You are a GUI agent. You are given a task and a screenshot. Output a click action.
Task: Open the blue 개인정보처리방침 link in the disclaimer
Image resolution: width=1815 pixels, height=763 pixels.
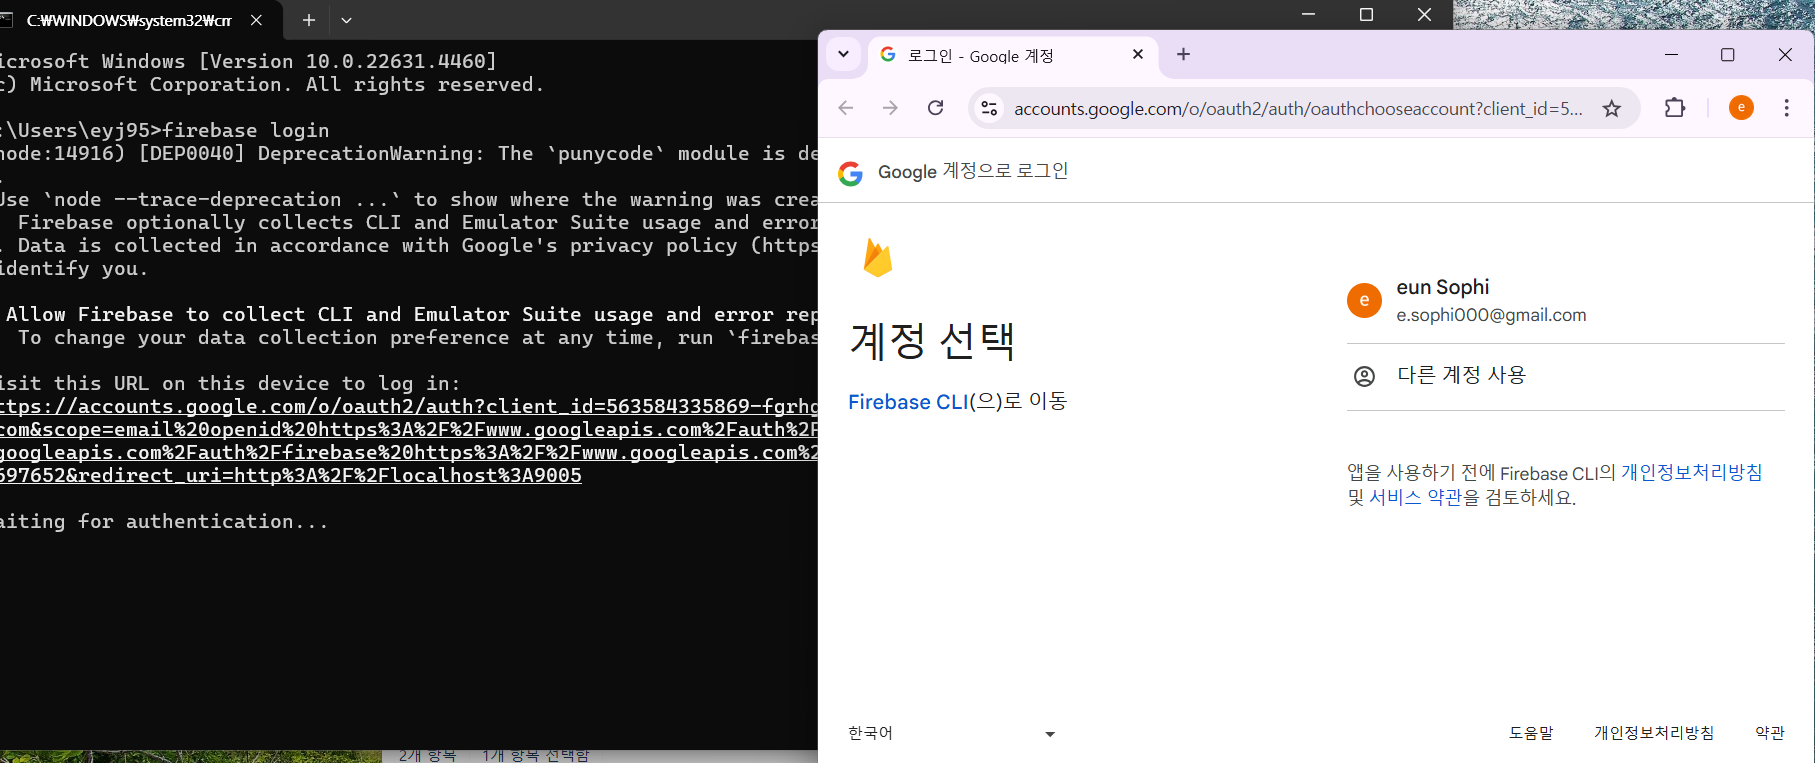tap(1691, 472)
